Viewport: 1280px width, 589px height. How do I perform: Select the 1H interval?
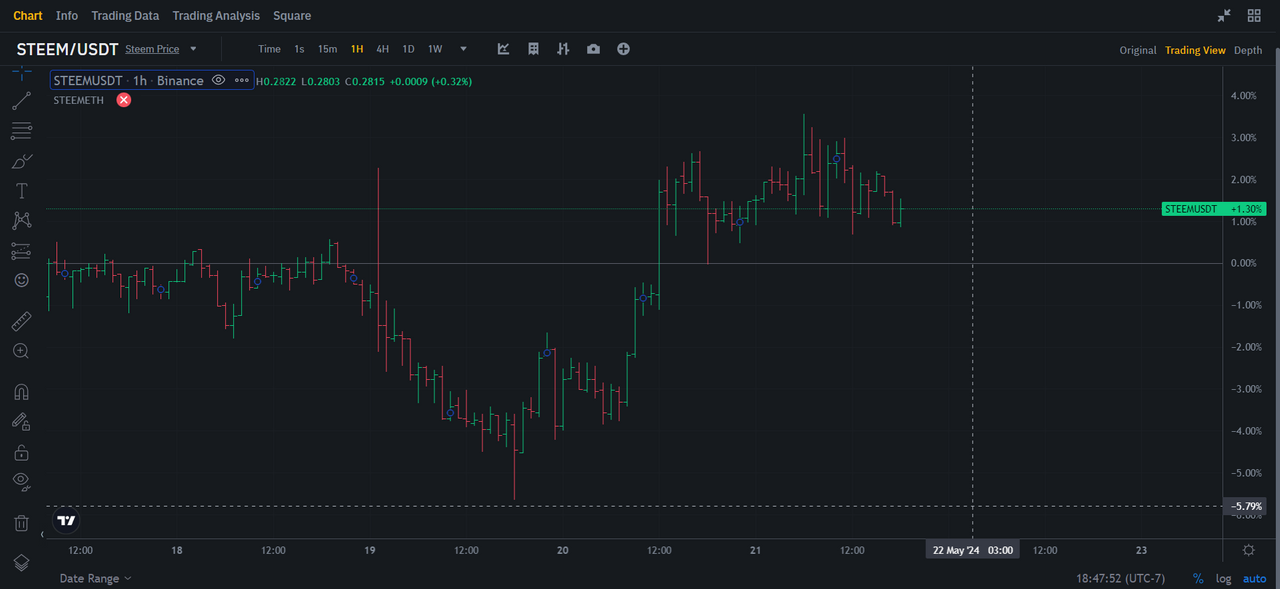coord(357,49)
